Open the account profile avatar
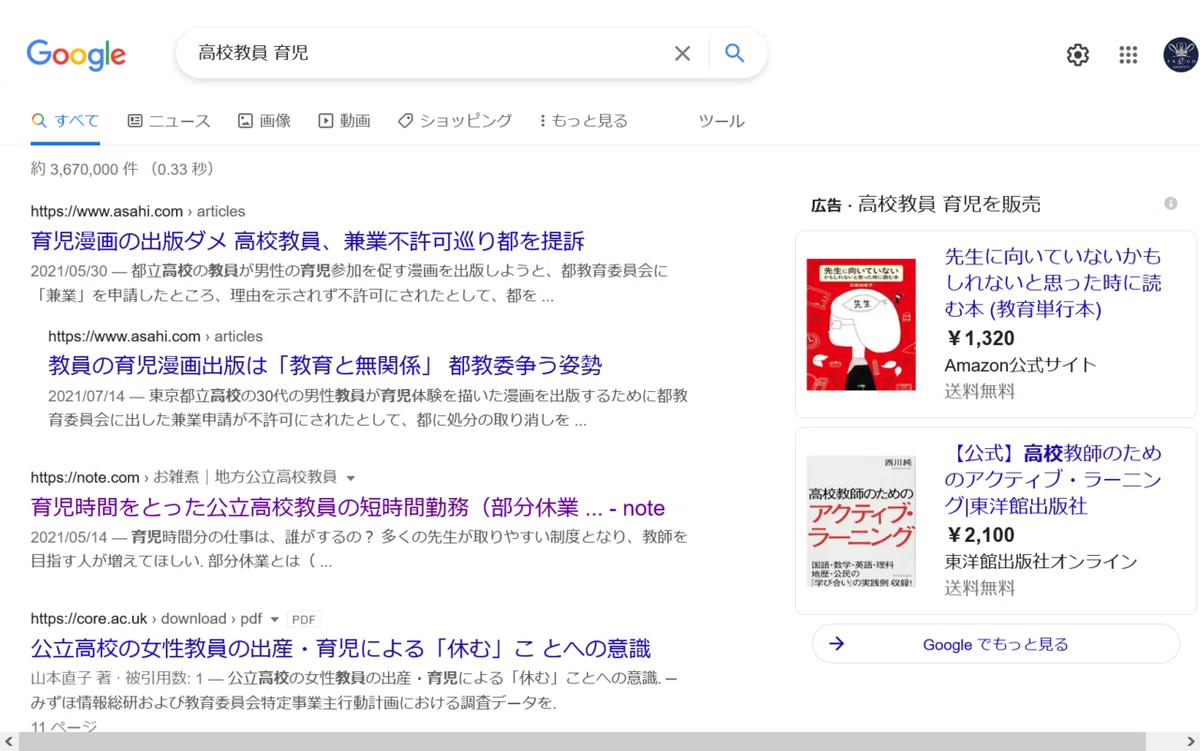1200x751 pixels. point(1180,55)
